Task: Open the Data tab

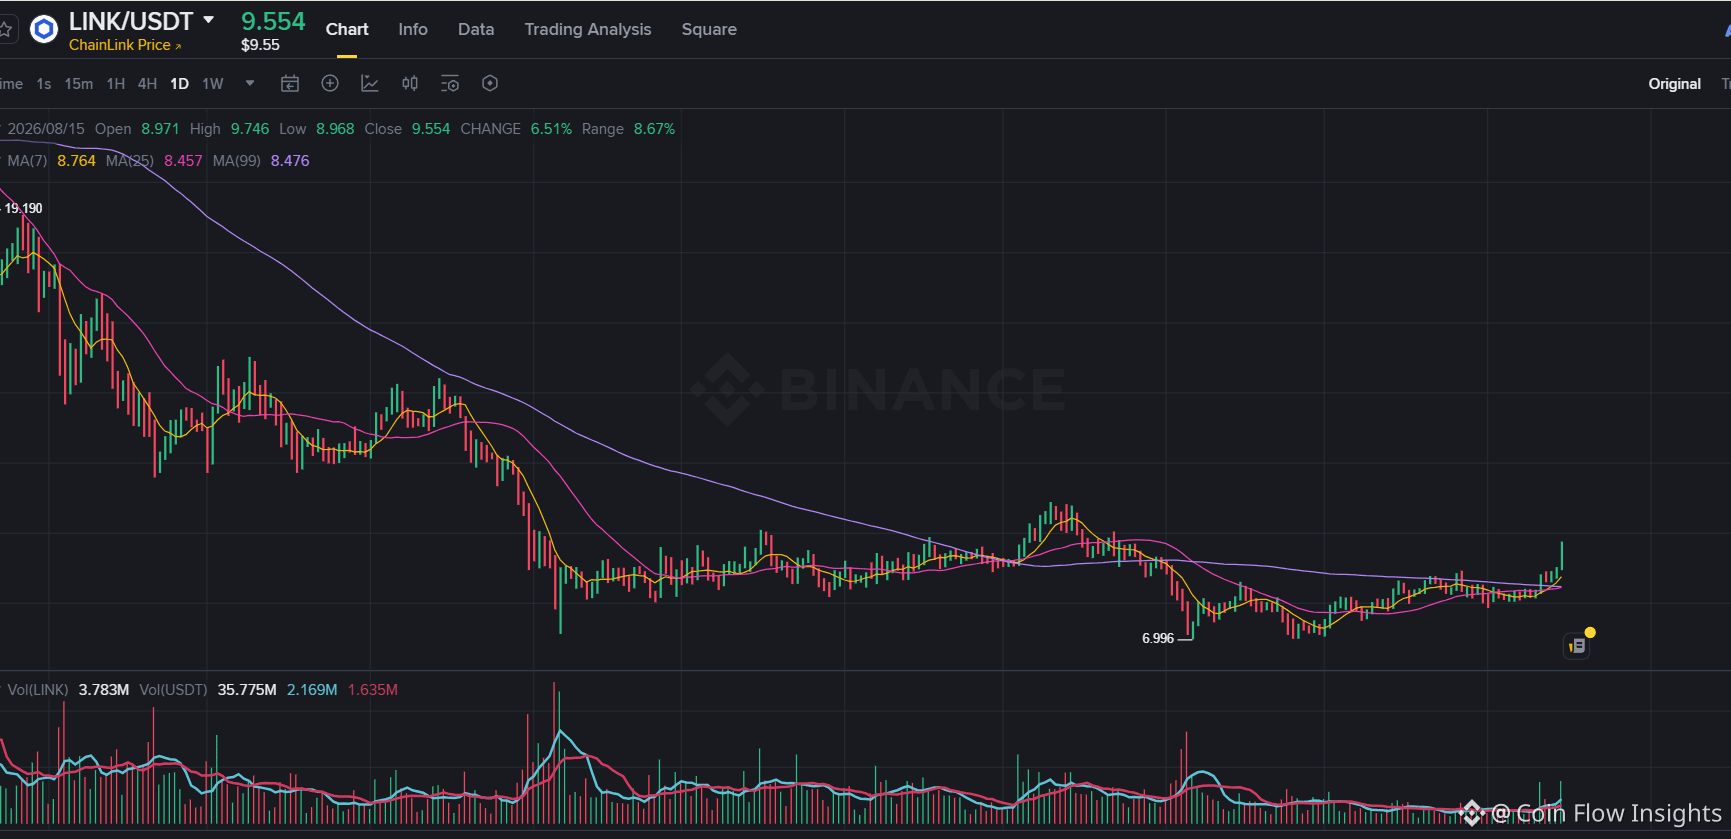Action: click(476, 30)
